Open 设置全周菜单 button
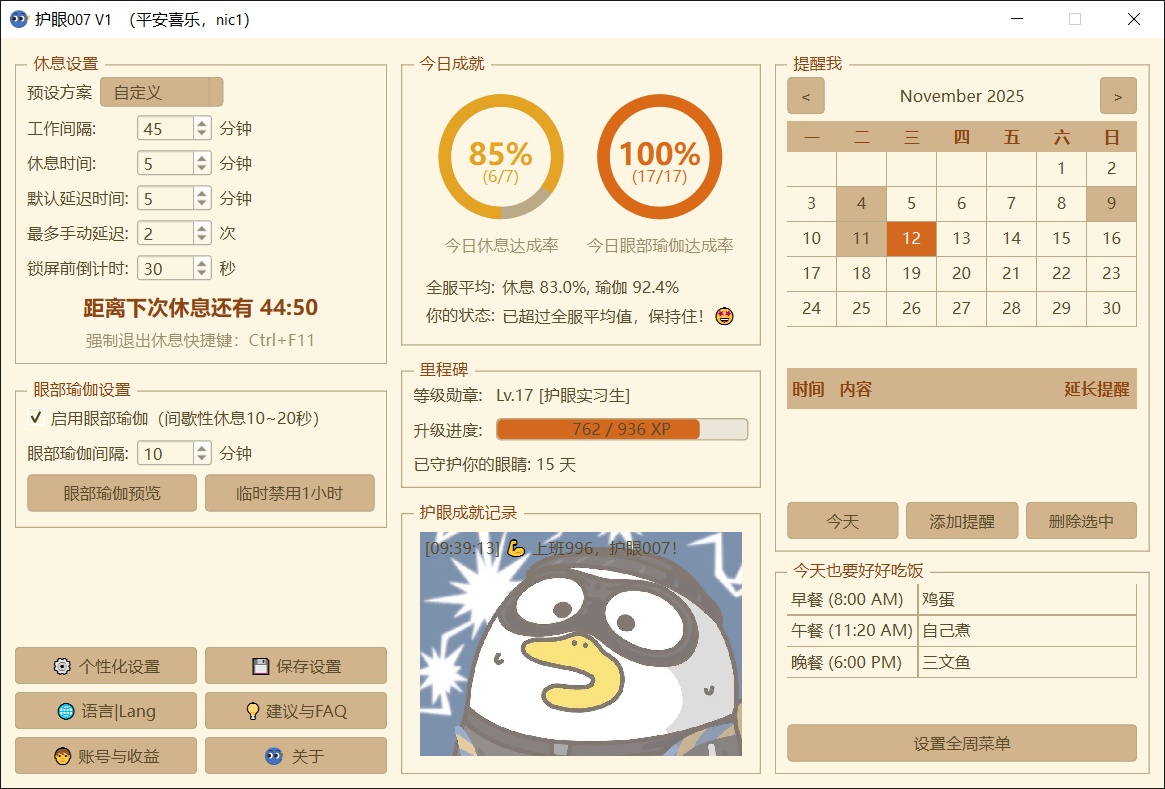 click(x=961, y=744)
